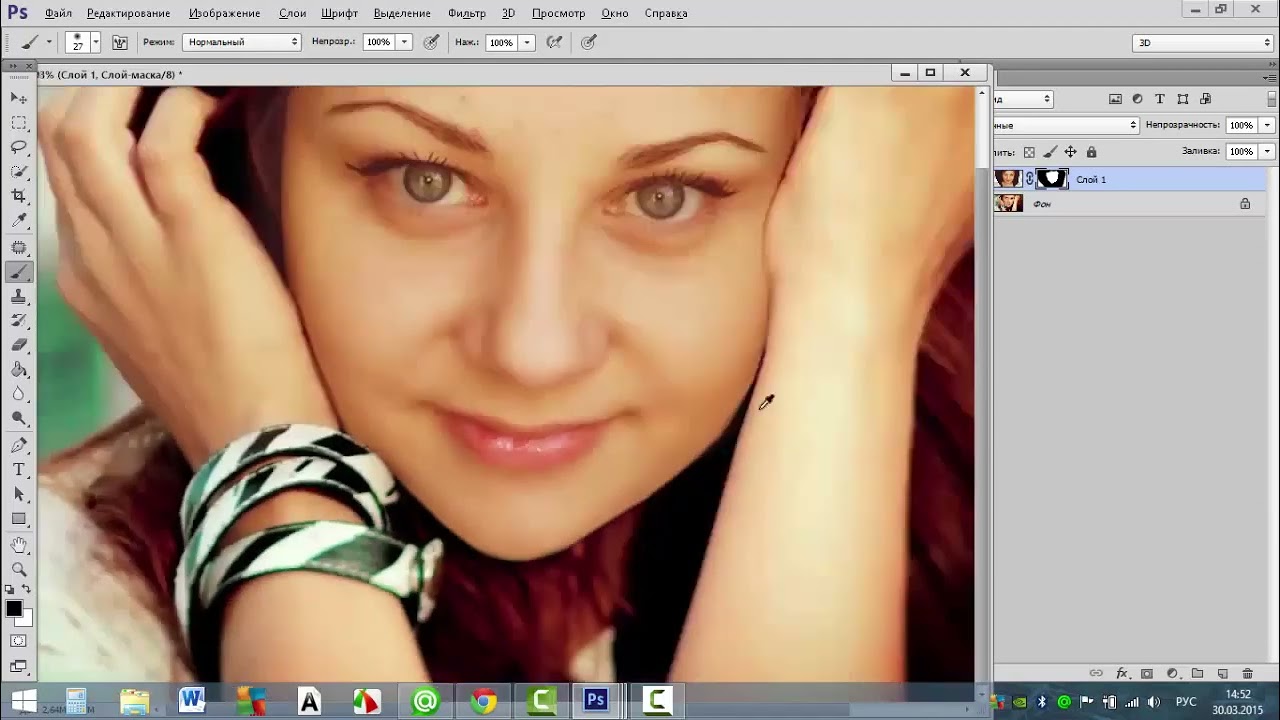This screenshot has width=1280, height=720.
Task: Open the Изображение menu
Action: [224, 13]
